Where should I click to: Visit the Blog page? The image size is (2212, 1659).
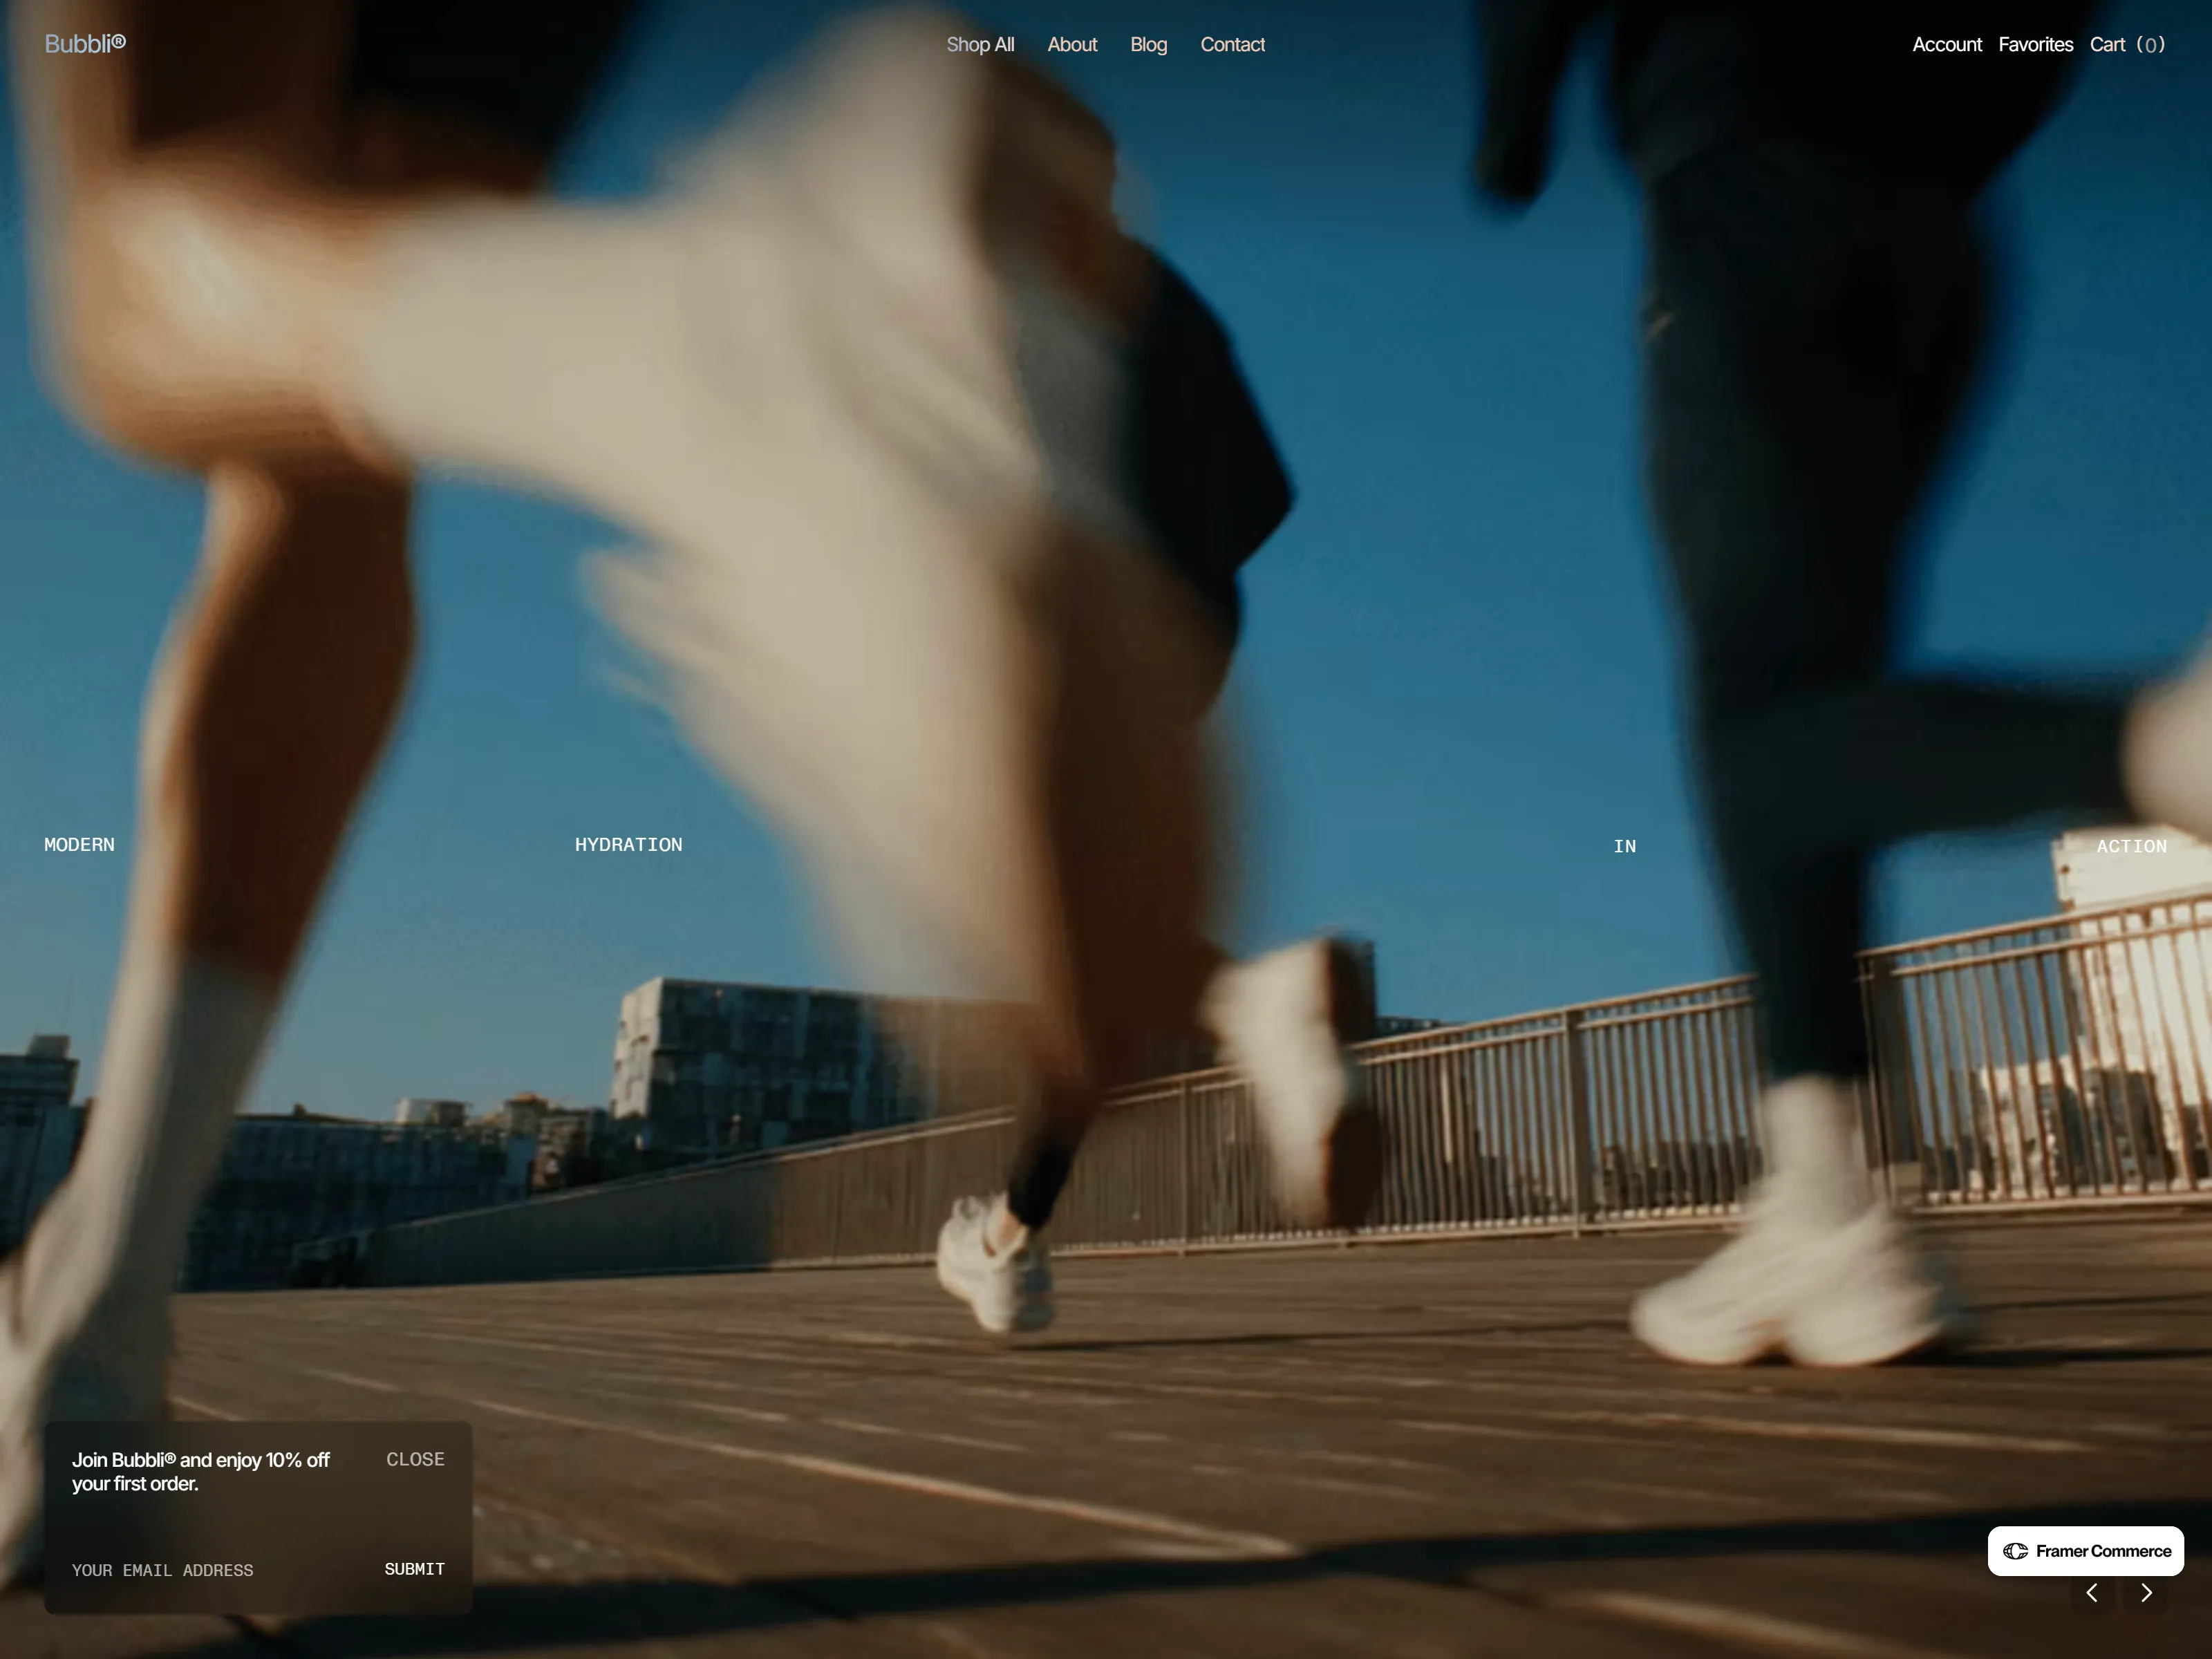tap(1148, 45)
